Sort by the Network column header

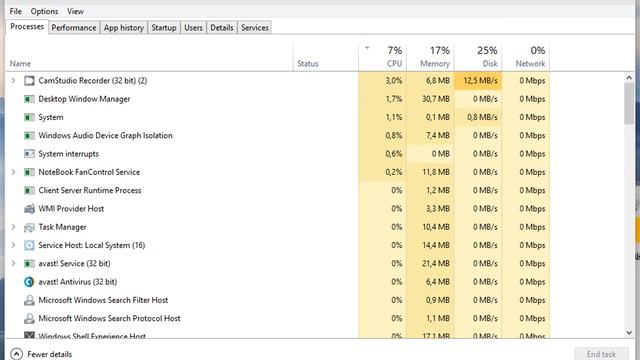(526, 57)
